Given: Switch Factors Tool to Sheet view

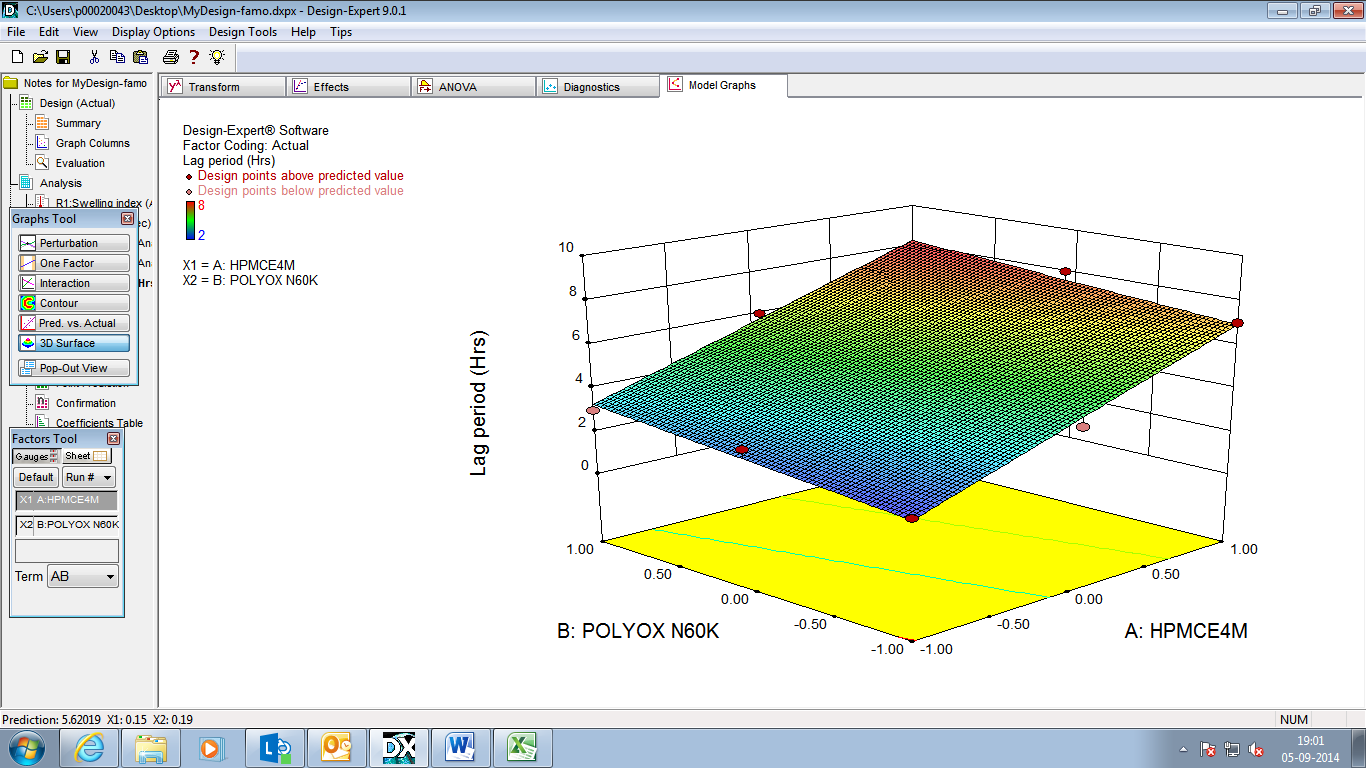Looking at the screenshot, I should click(x=87, y=456).
